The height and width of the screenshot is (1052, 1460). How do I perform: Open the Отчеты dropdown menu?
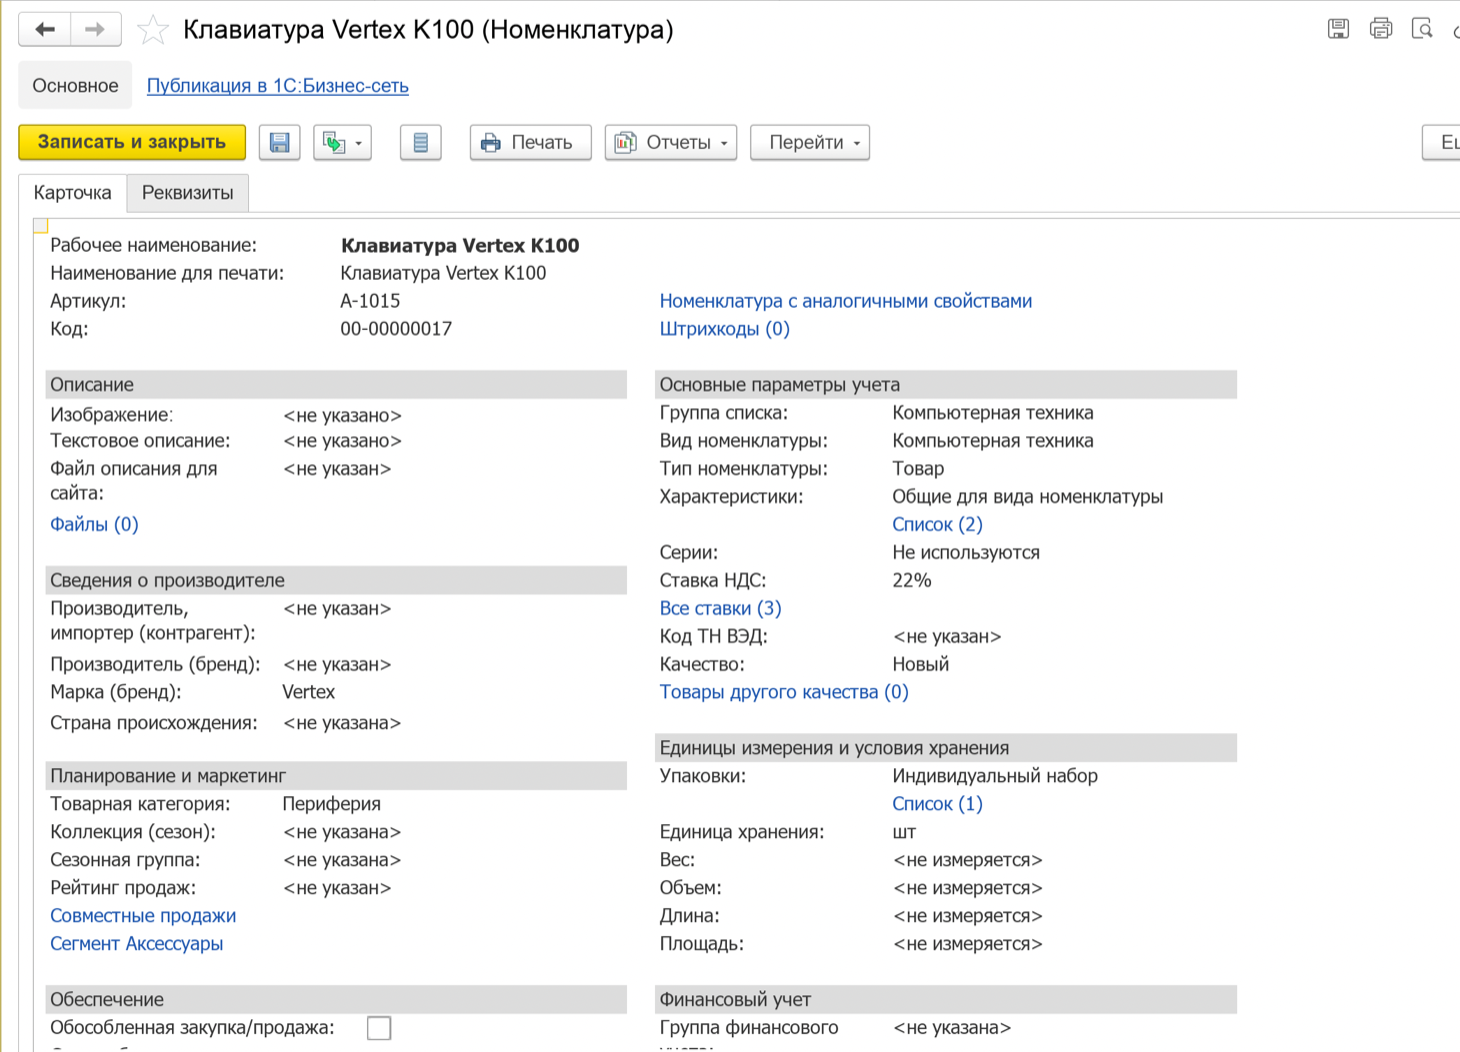coord(671,143)
